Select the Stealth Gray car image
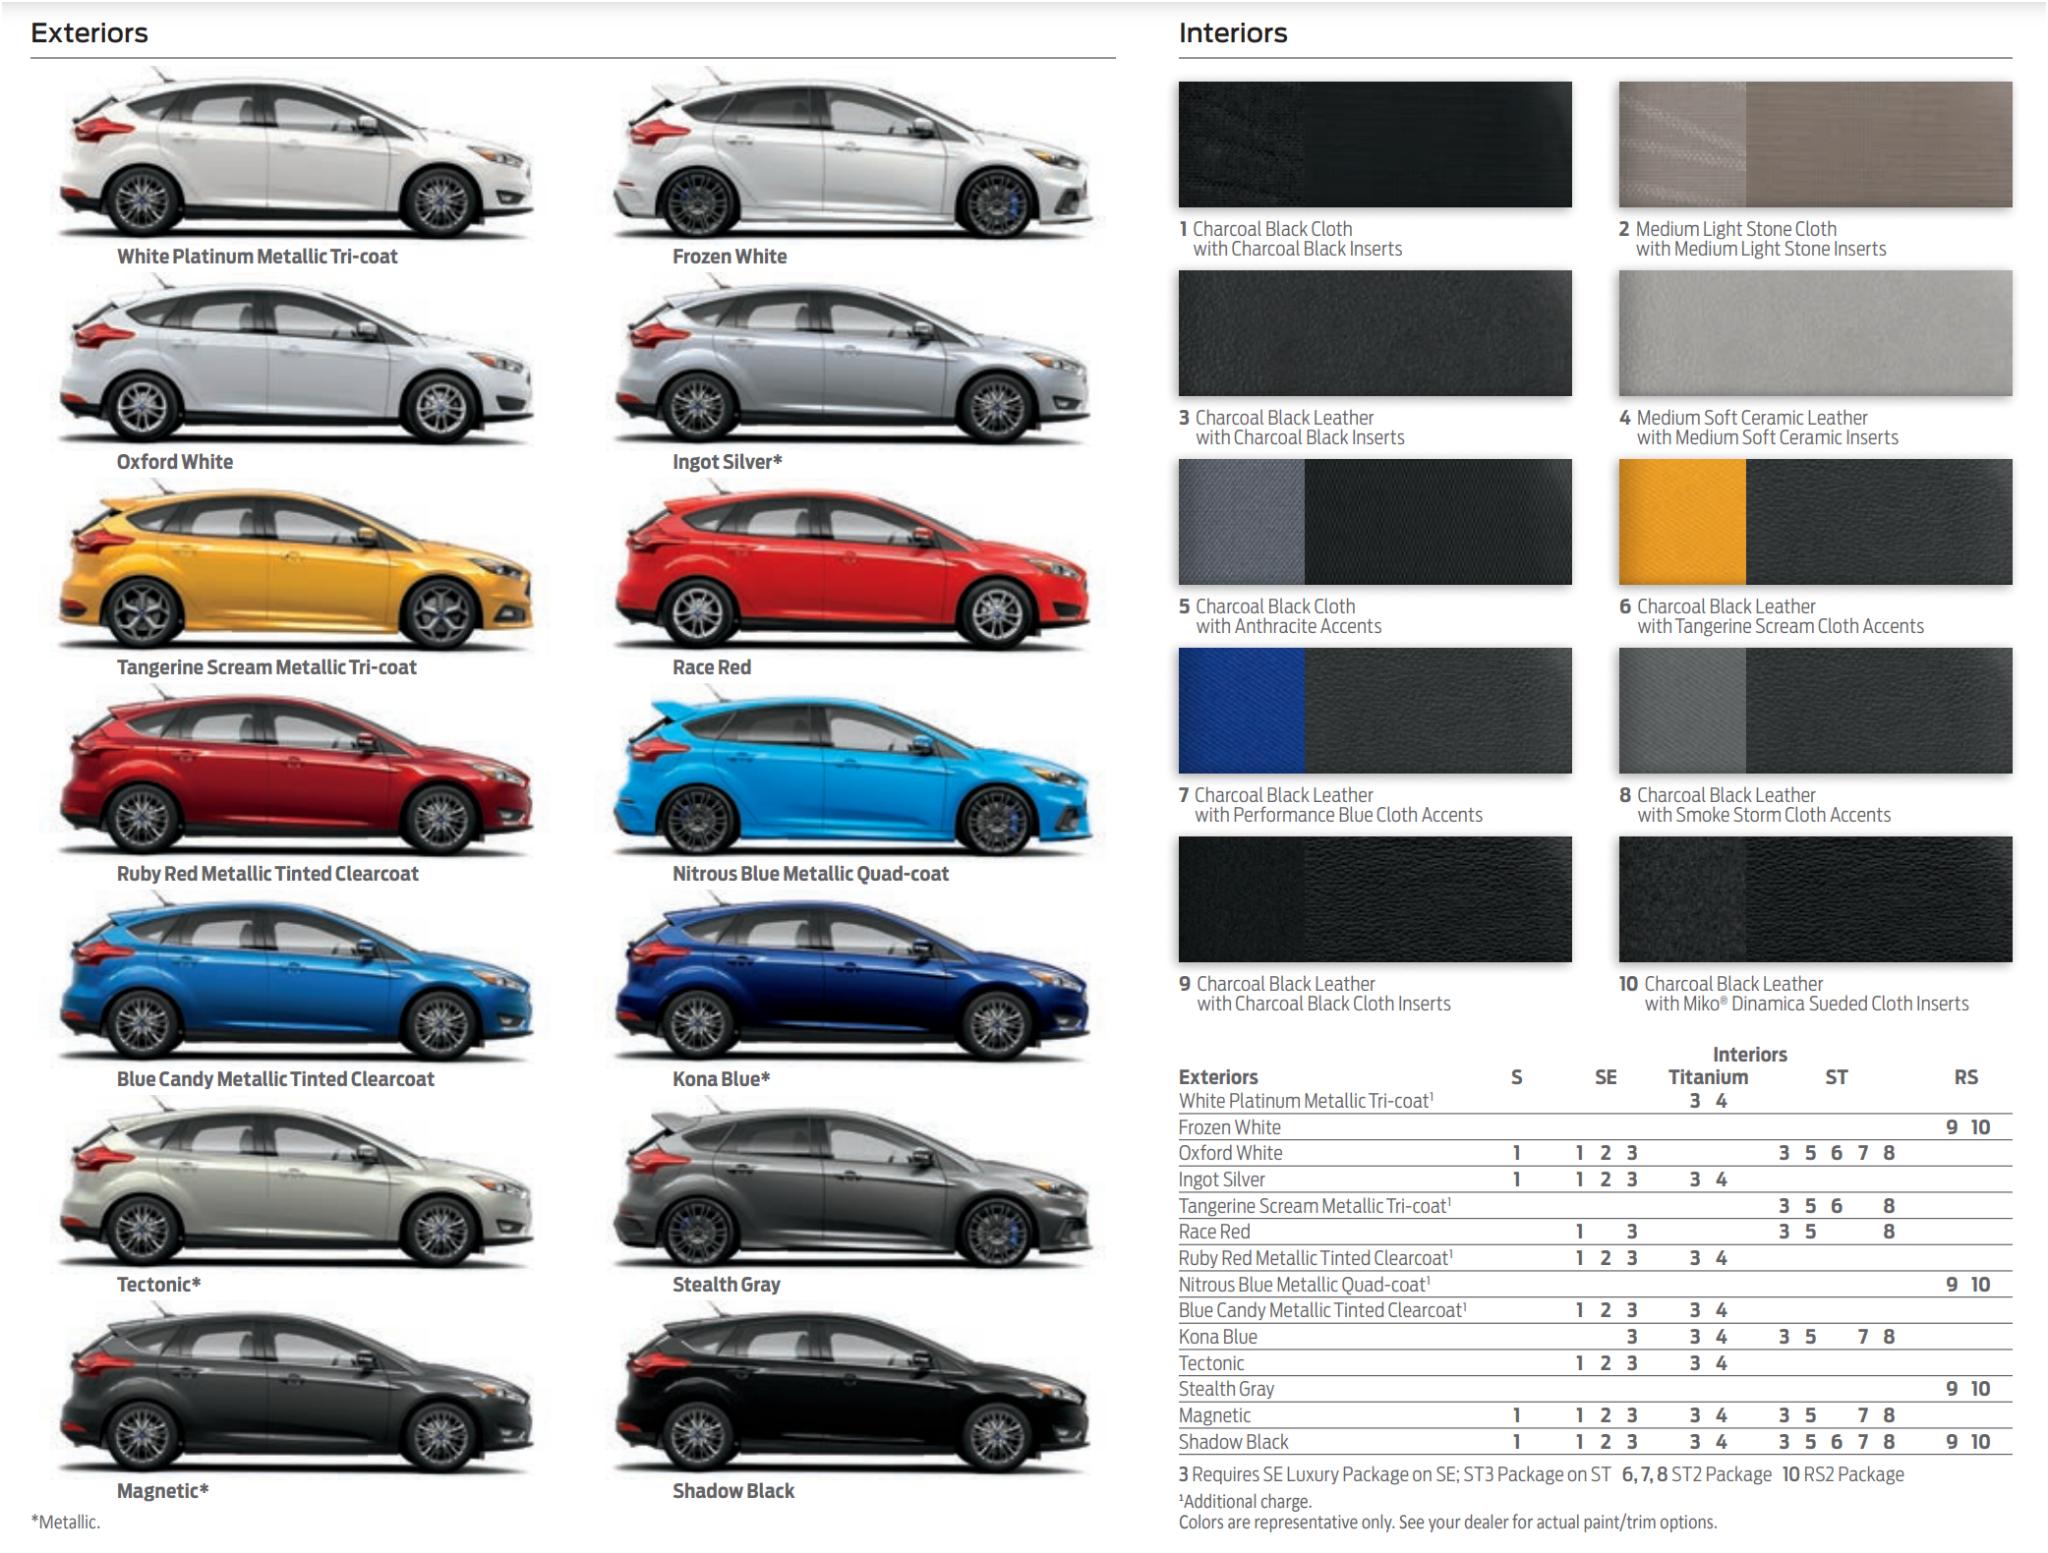This screenshot has width=2048, height=1553. point(852,1183)
